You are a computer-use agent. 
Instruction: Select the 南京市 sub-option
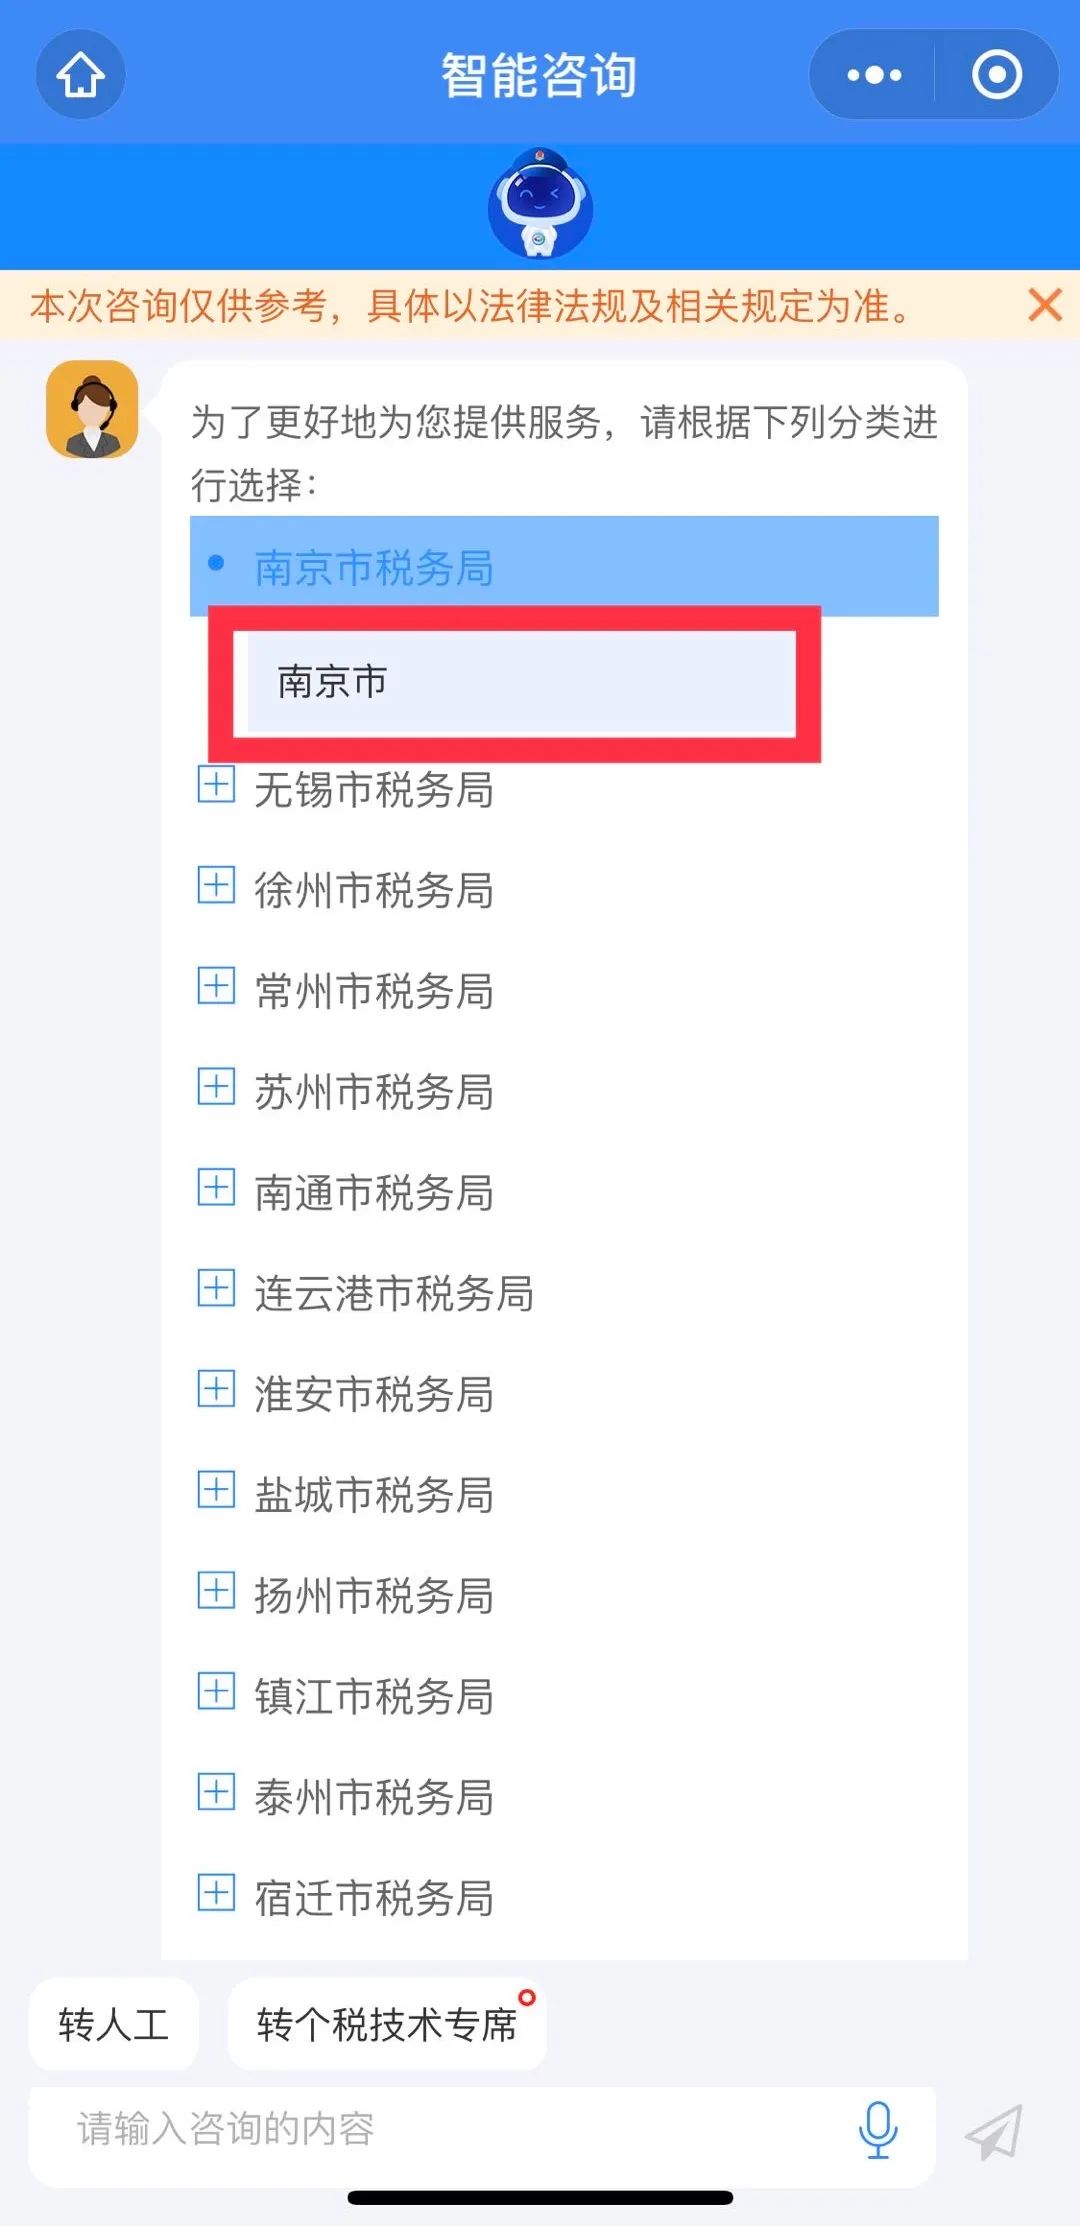pyautogui.click(x=332, y=682)
